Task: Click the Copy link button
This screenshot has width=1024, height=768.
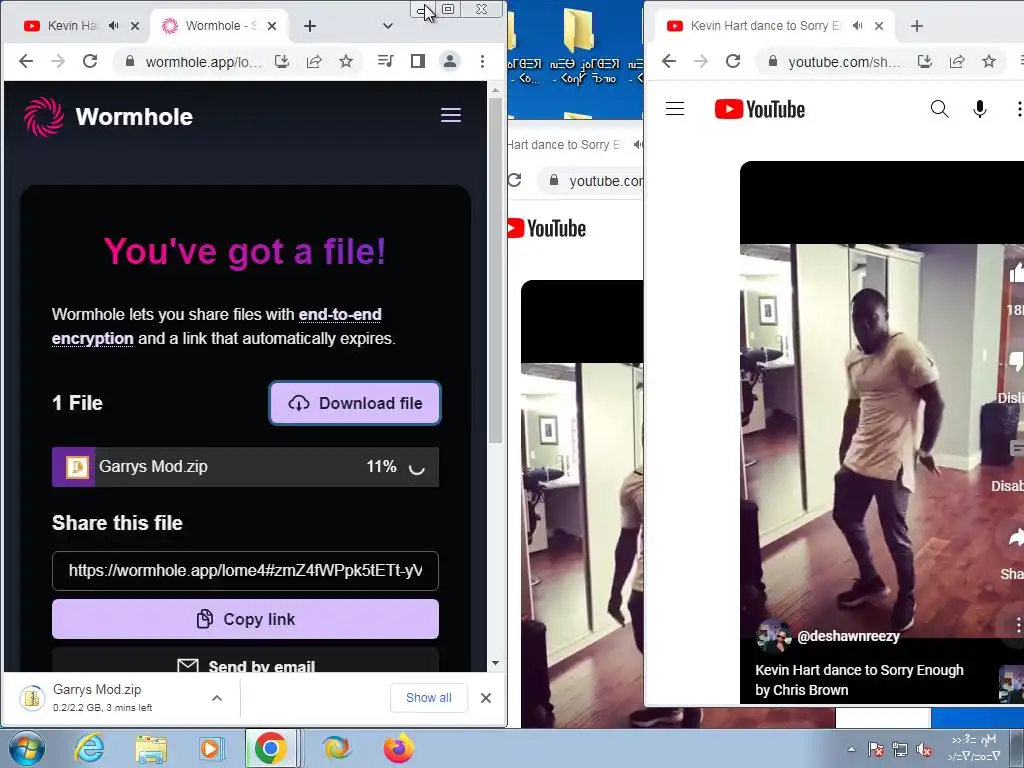Action: pos(246,619)
